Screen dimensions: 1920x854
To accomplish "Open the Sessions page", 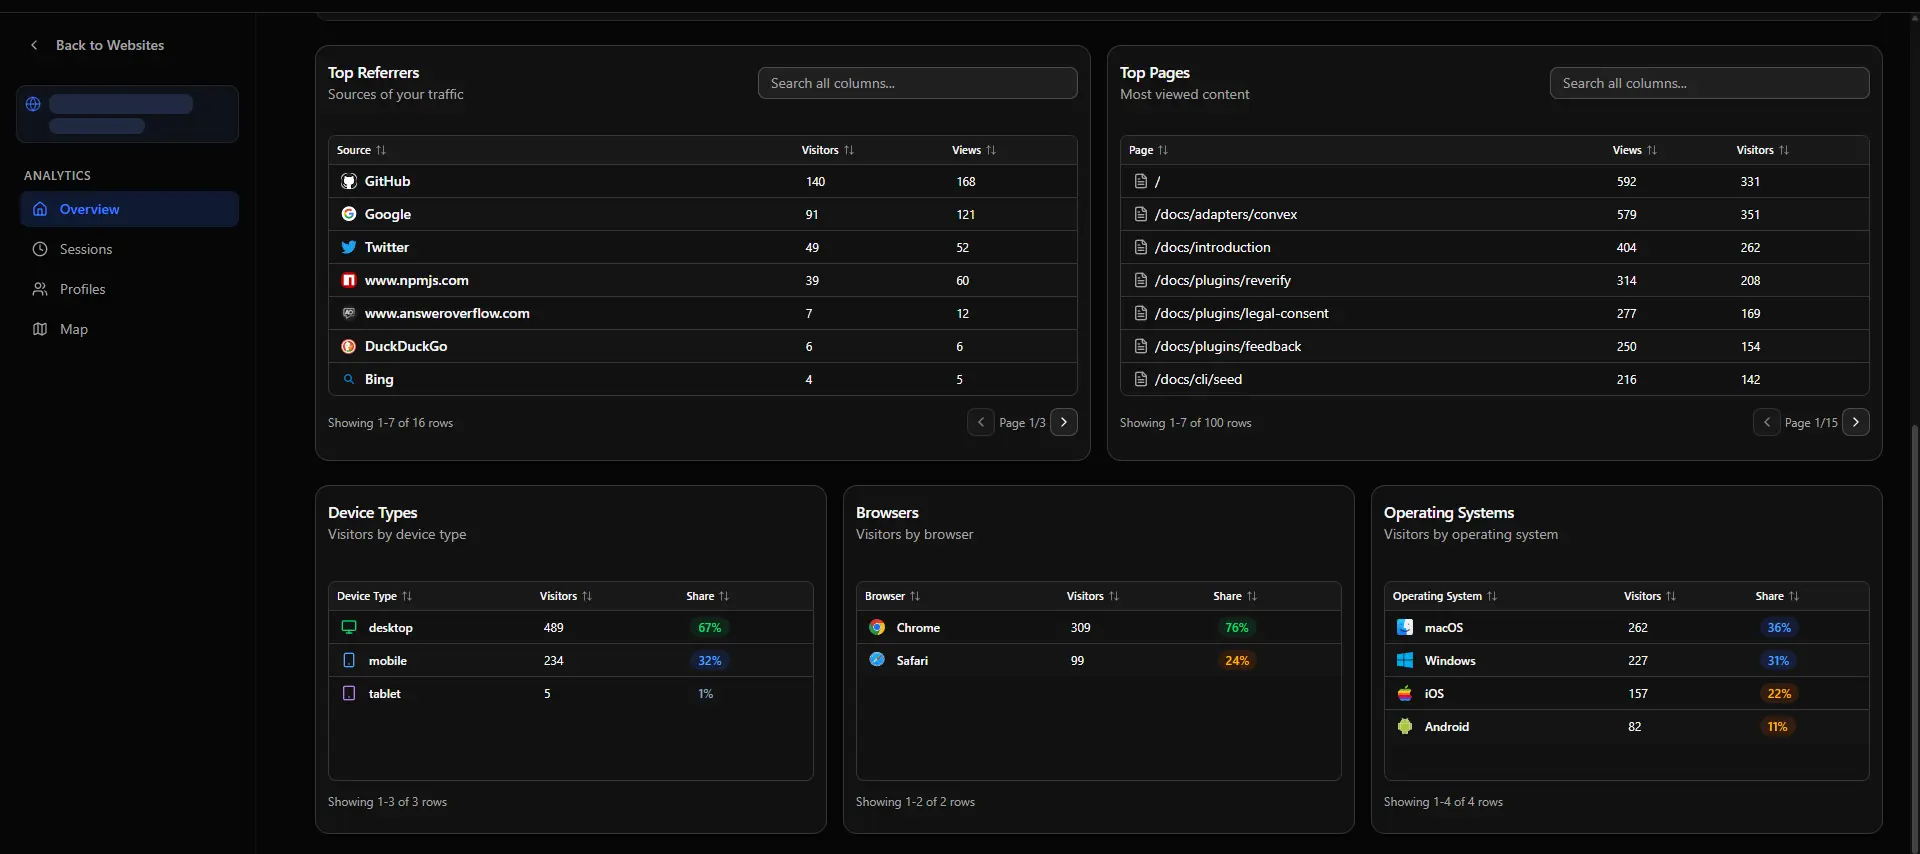I will [129, 249].
